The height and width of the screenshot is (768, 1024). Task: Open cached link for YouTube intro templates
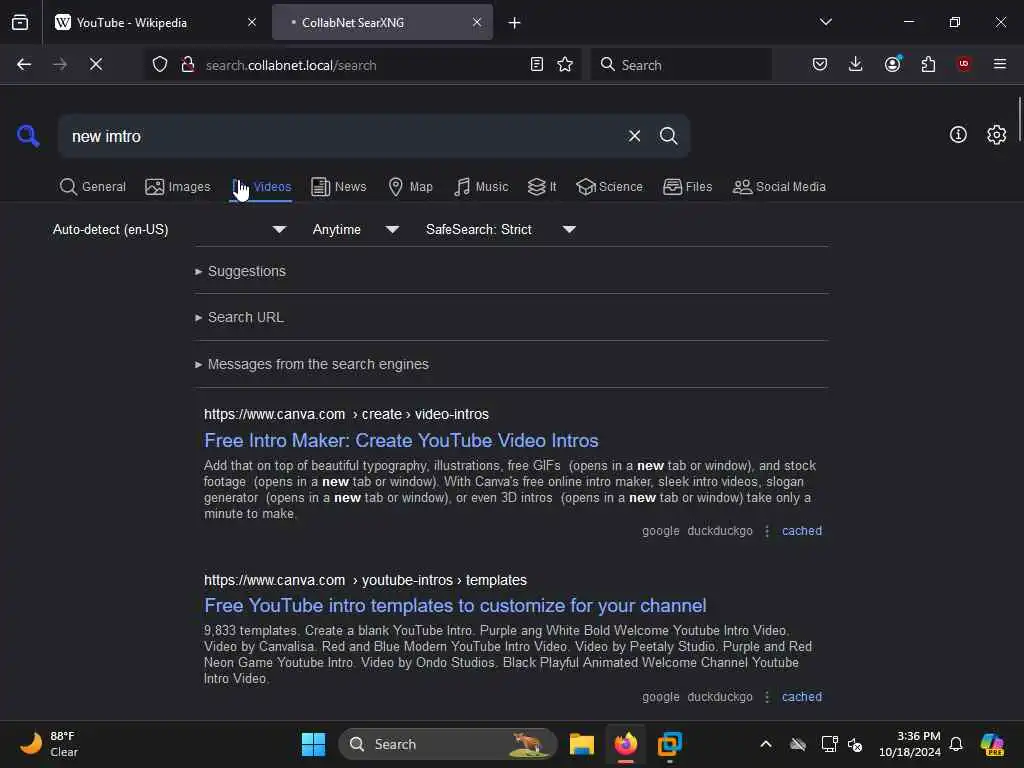coord(802,697)
